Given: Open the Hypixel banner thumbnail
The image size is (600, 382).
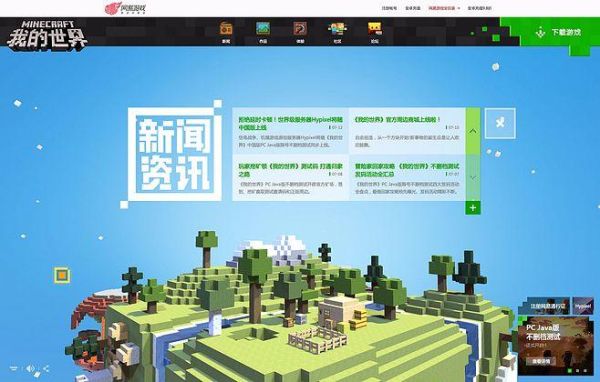Looking at the screenshot, I should click(583, 306).
